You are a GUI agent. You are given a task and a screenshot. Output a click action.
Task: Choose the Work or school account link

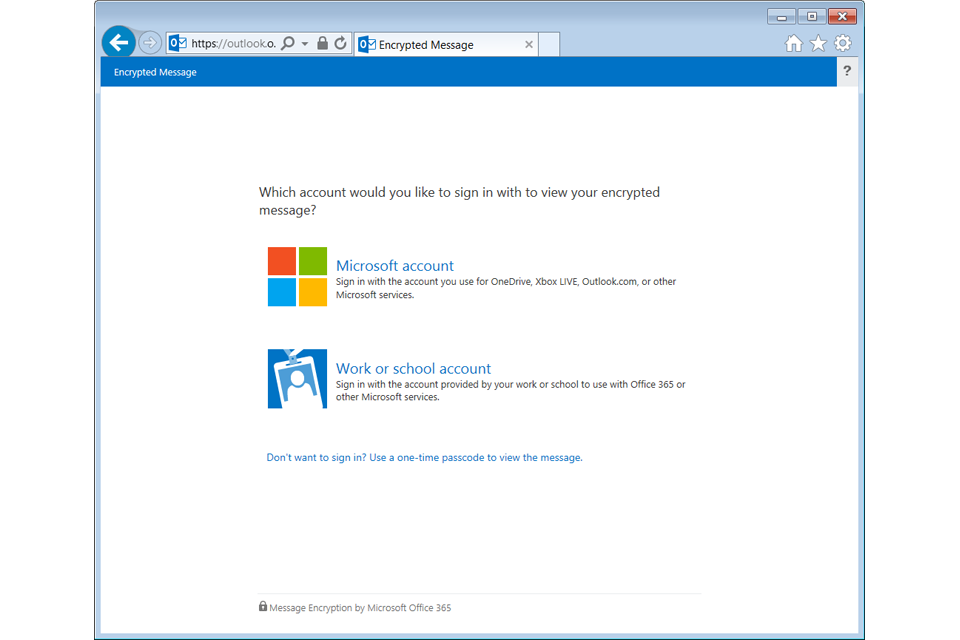(x=413, y=369)
